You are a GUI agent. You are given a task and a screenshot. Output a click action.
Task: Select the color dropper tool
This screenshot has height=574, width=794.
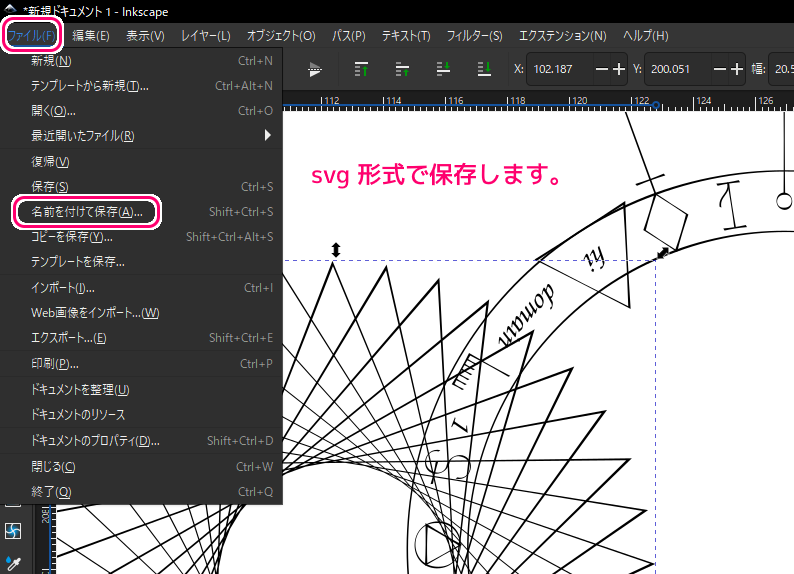click(13, 565)
